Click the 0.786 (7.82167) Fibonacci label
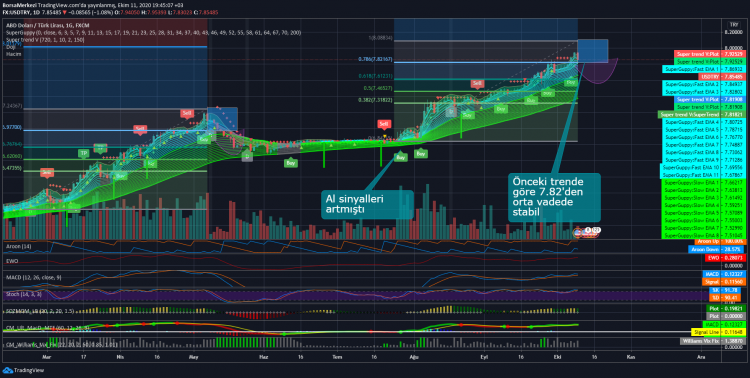750x378 pixels. pos(375,59)
